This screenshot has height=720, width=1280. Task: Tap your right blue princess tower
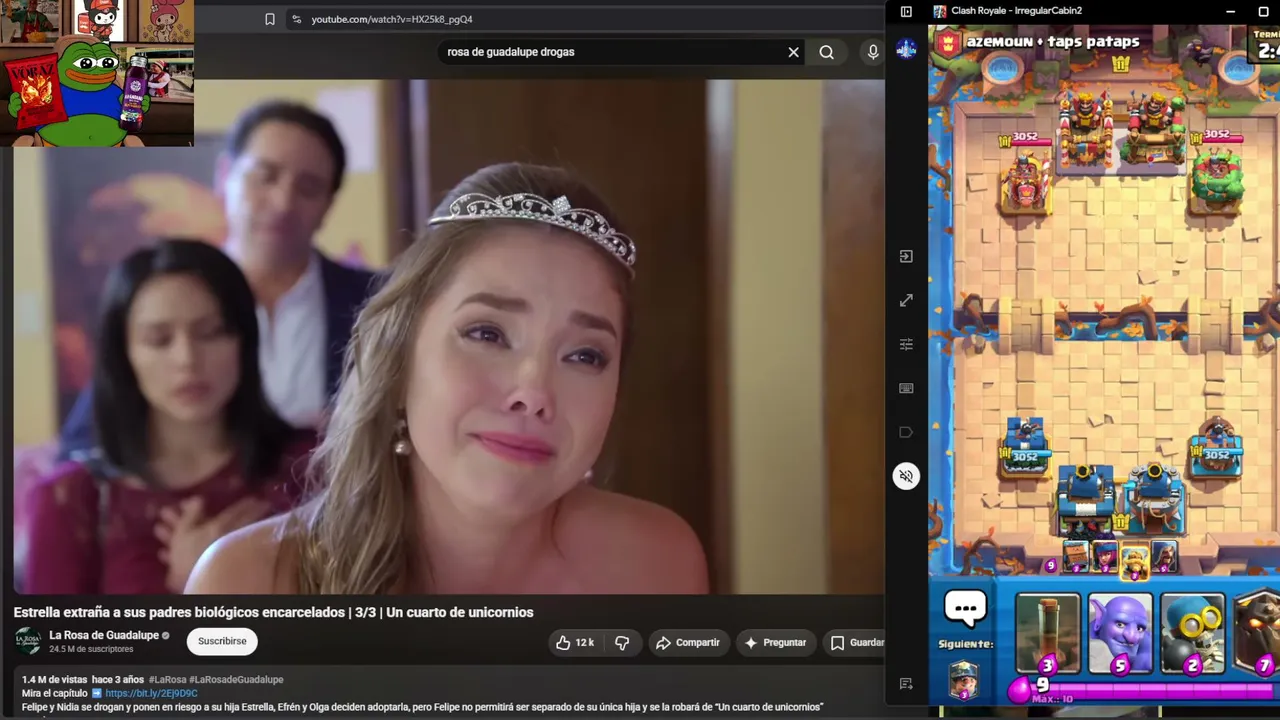click(x=1216, y=448)
